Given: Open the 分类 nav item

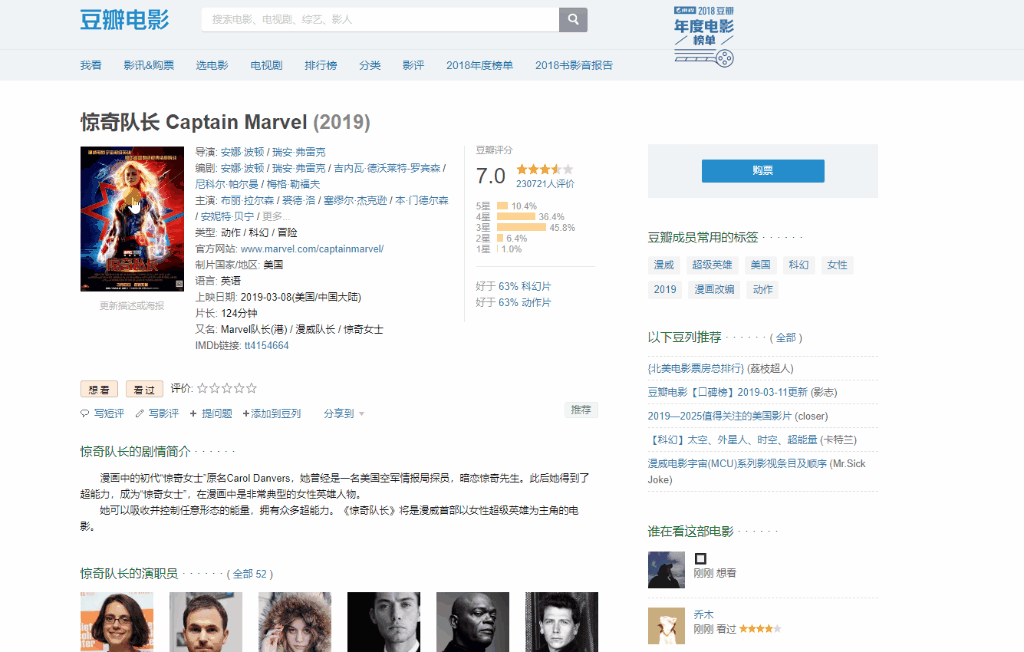Looking at the screenshot, I should (370, 65).
